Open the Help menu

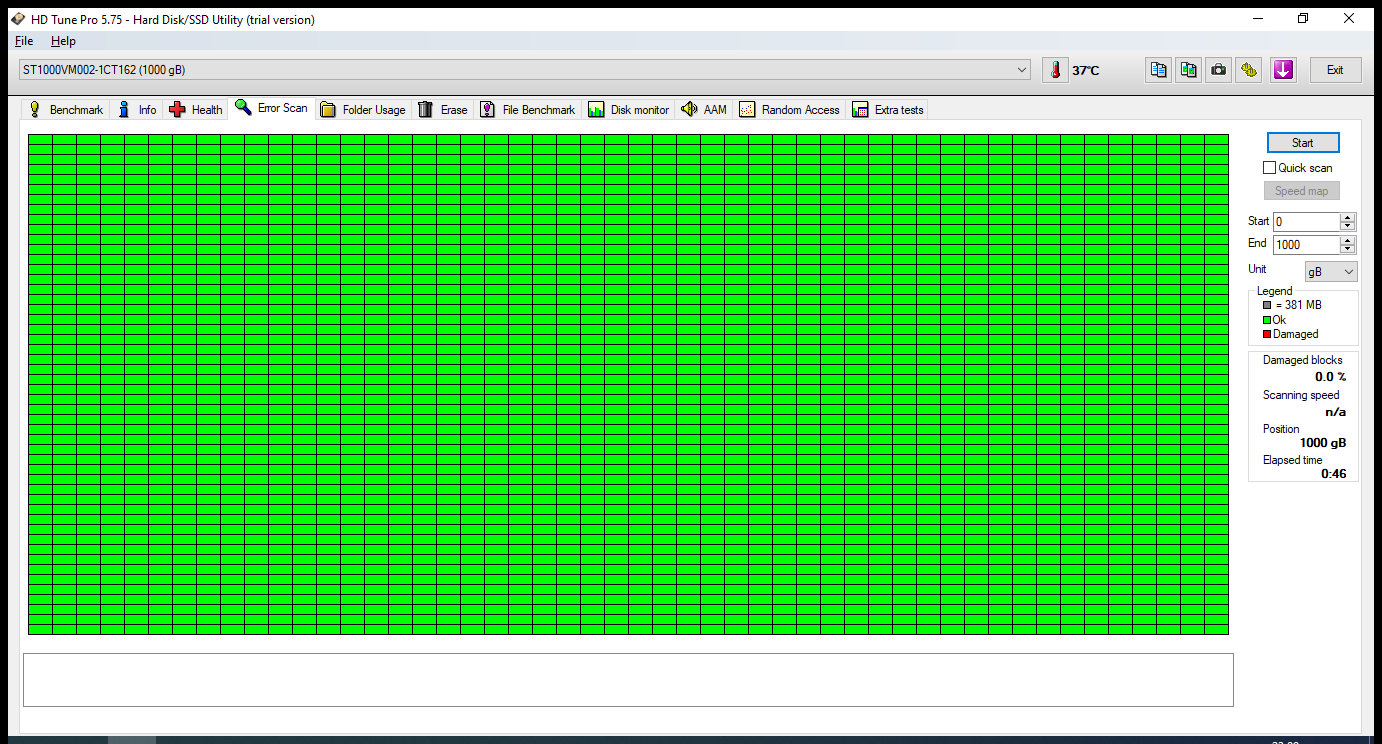pyautogui.click(x=63, y=41)
